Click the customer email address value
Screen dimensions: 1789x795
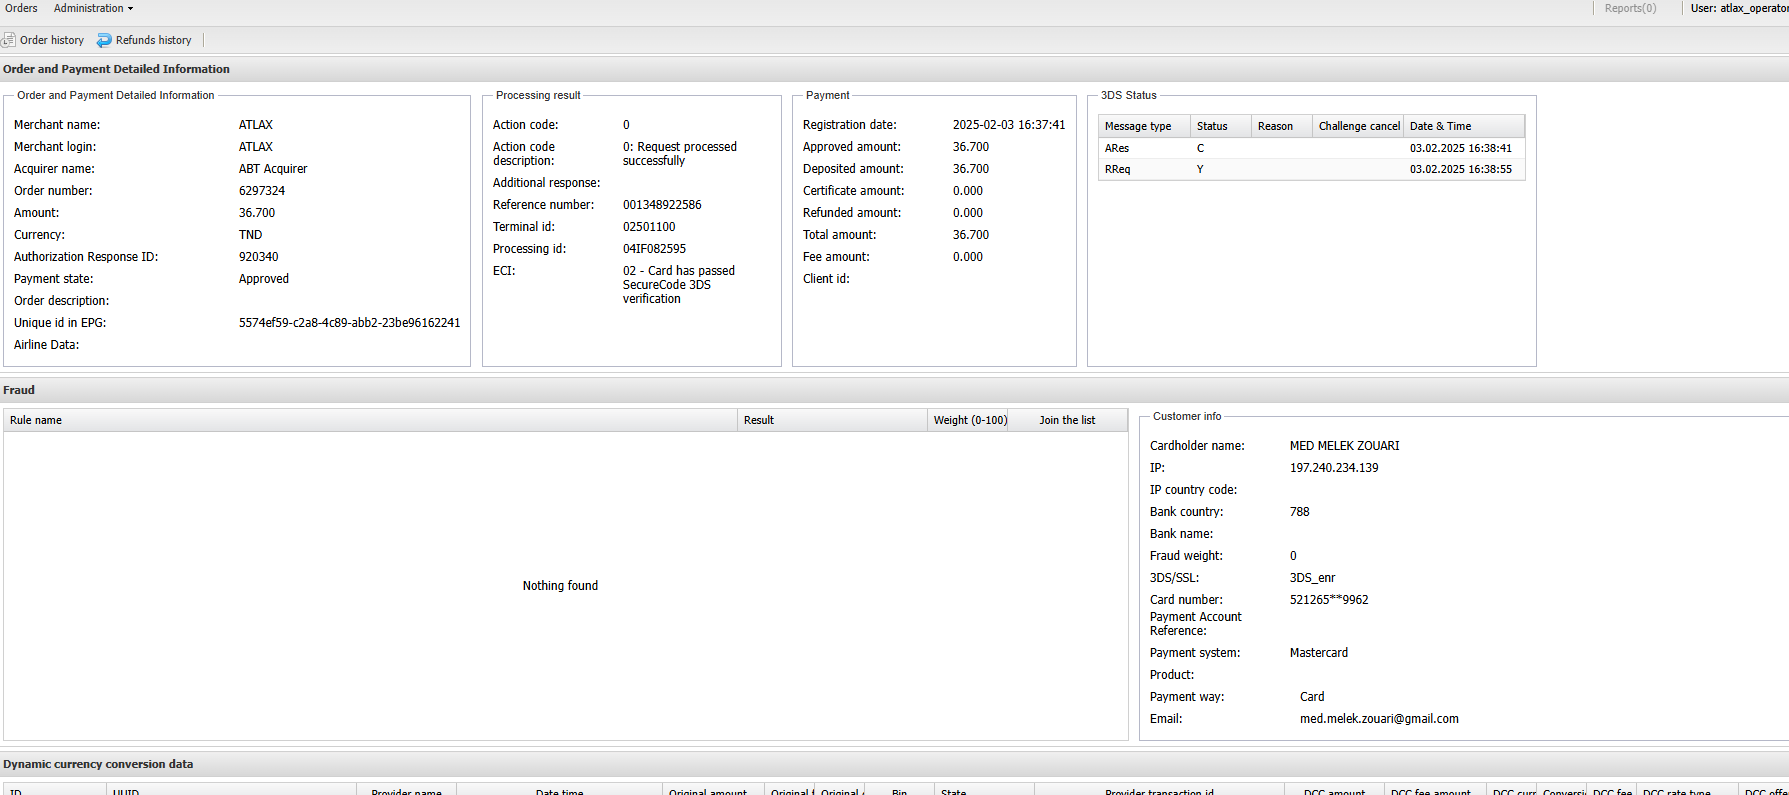[x=1378, y=719]
